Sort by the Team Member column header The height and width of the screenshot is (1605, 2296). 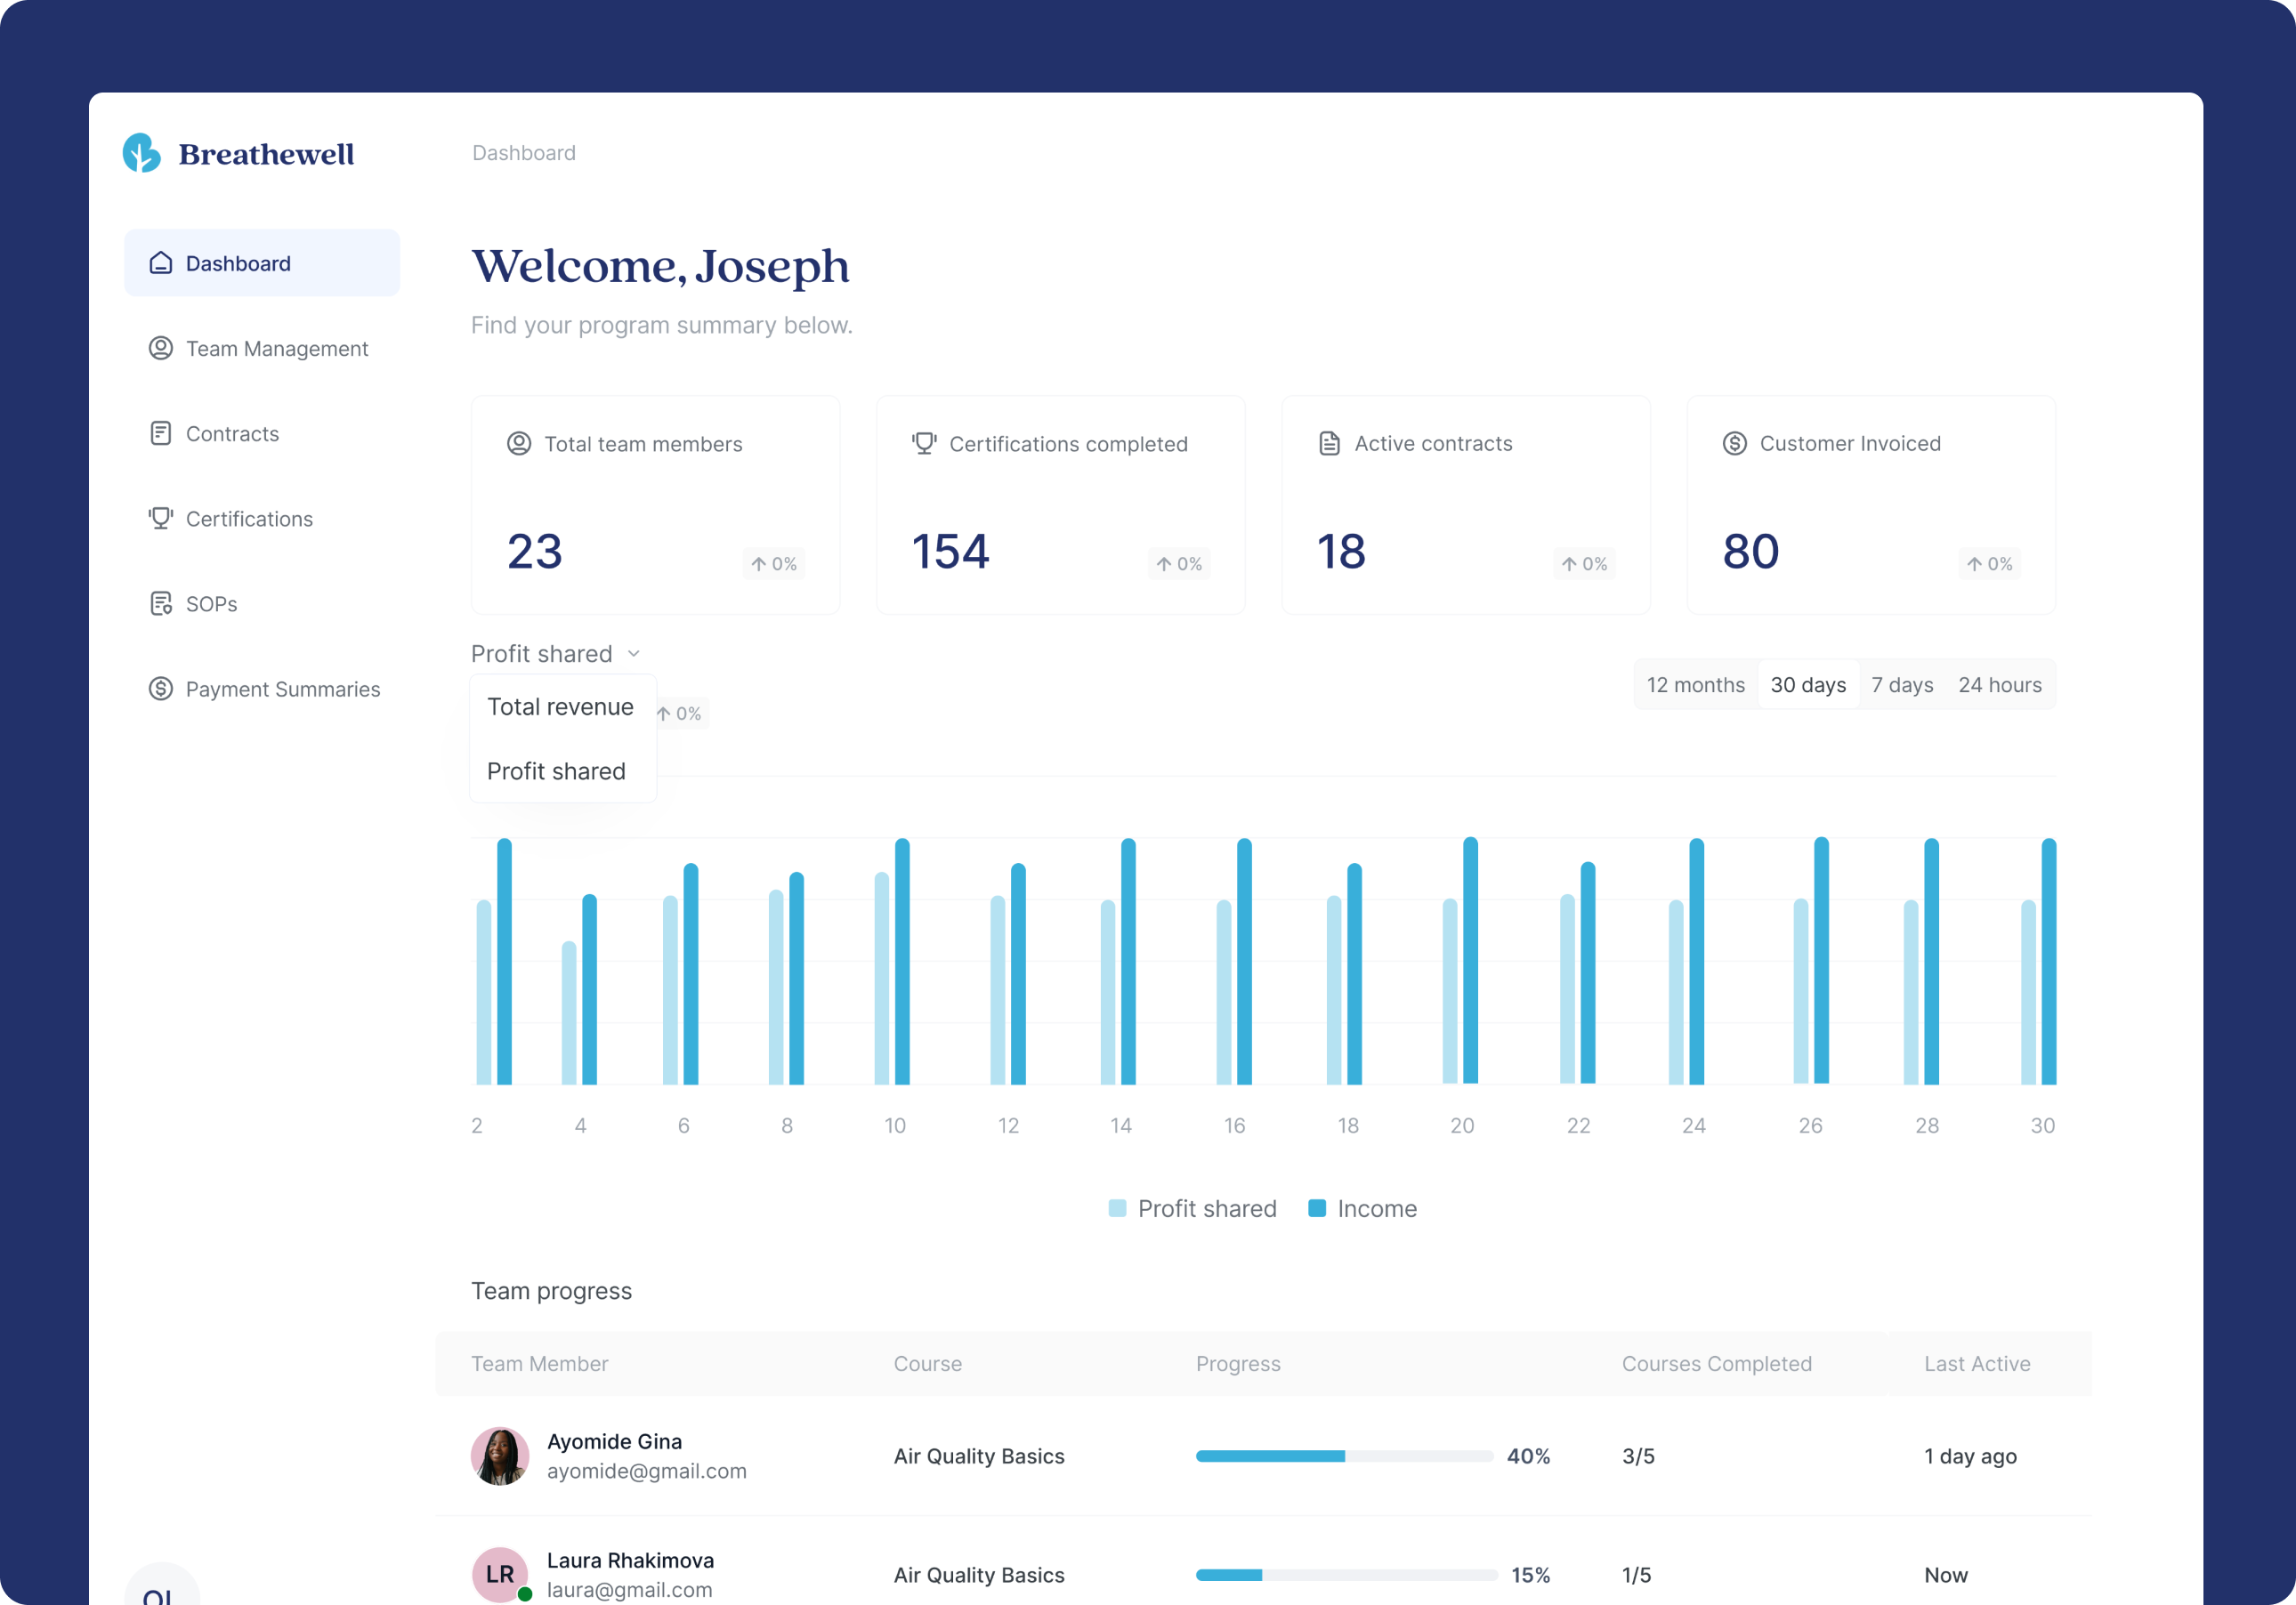point(540,1363)
